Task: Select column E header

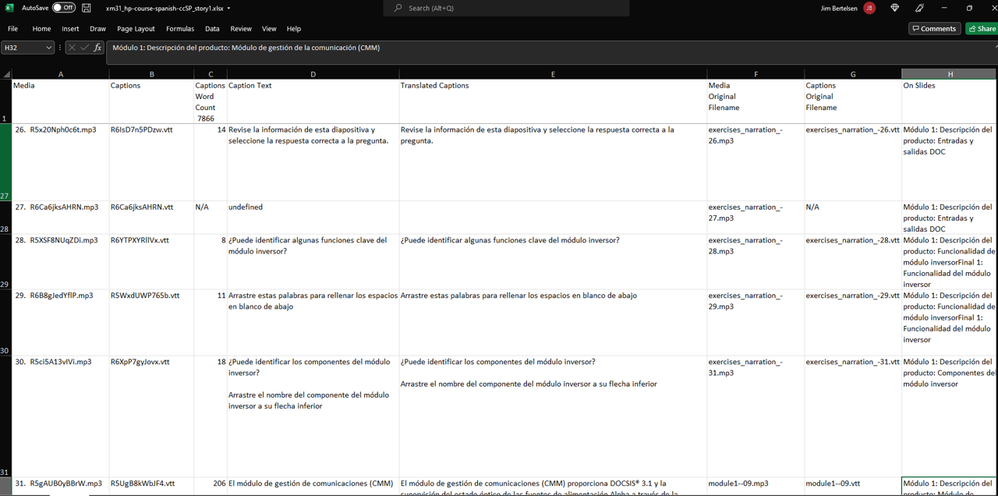Action: 553,74
